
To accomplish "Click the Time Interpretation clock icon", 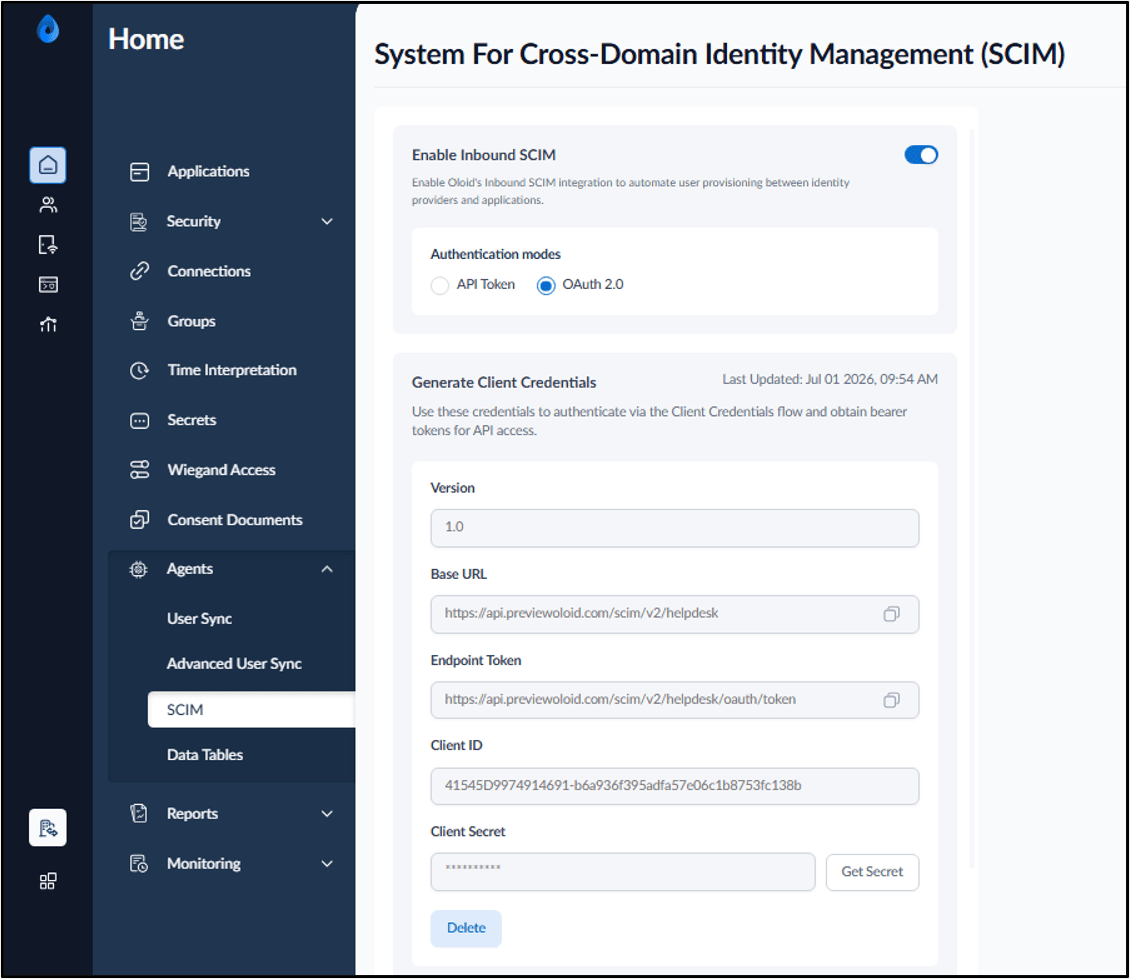I will pyautogui.click(x=139, y=371).
